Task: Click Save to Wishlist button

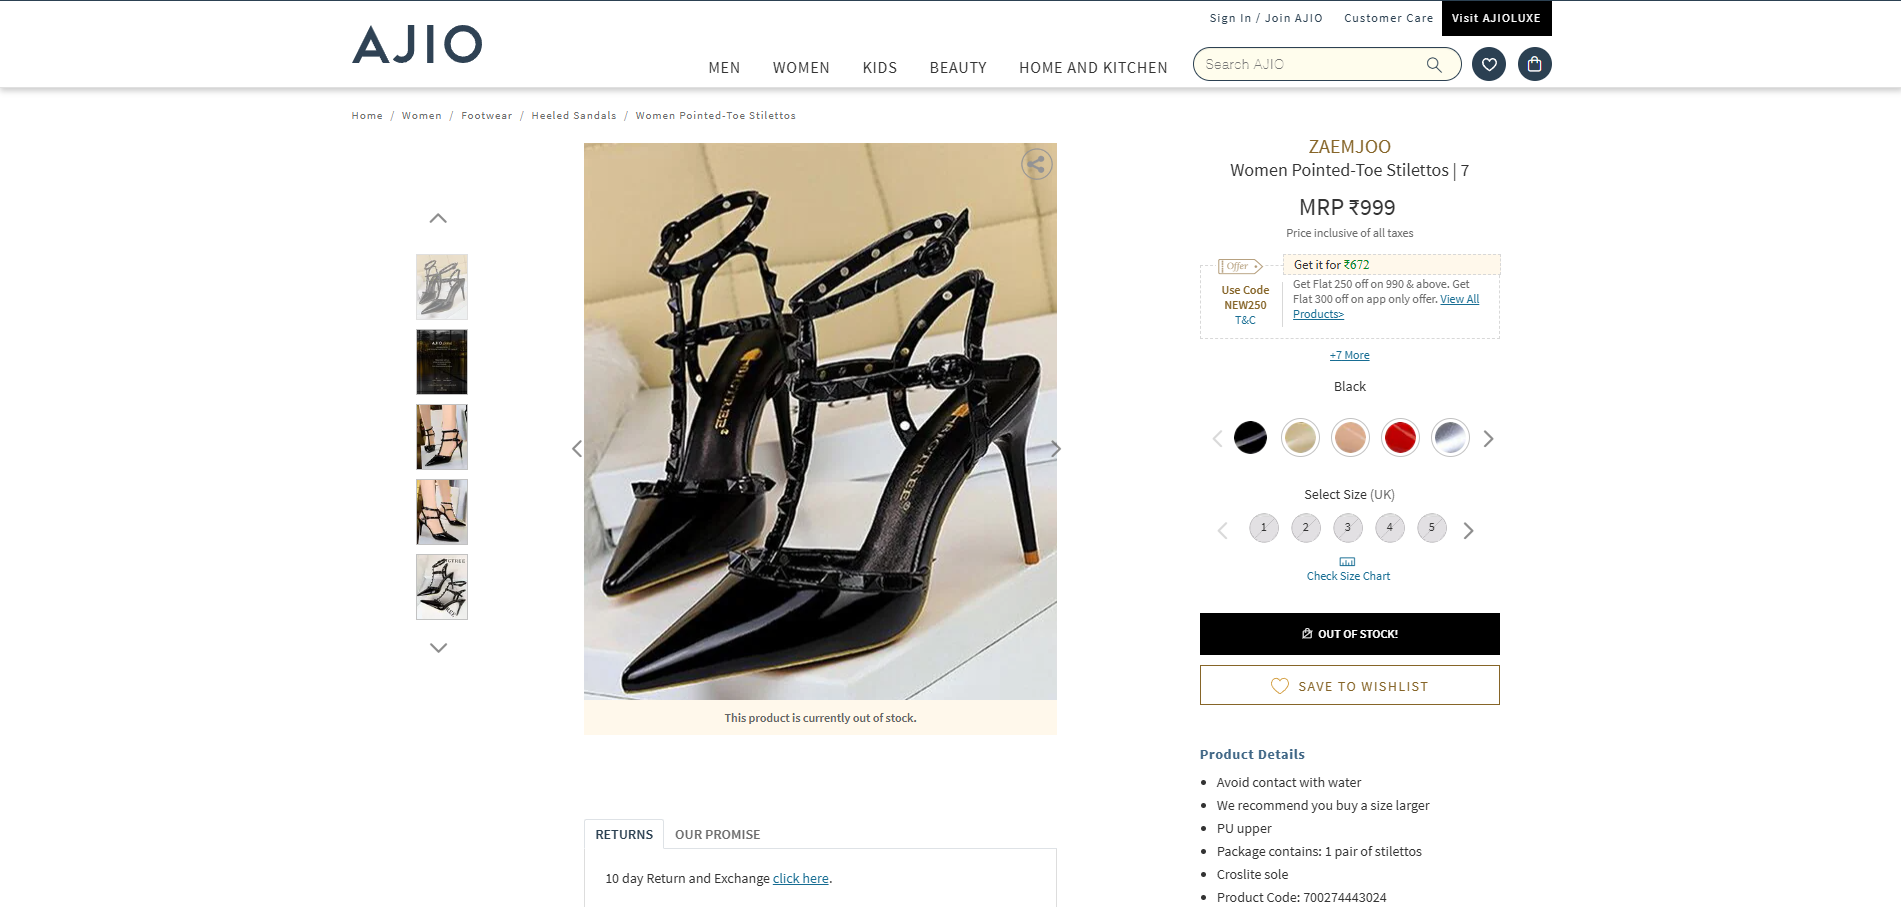Action: [1349, 686]
